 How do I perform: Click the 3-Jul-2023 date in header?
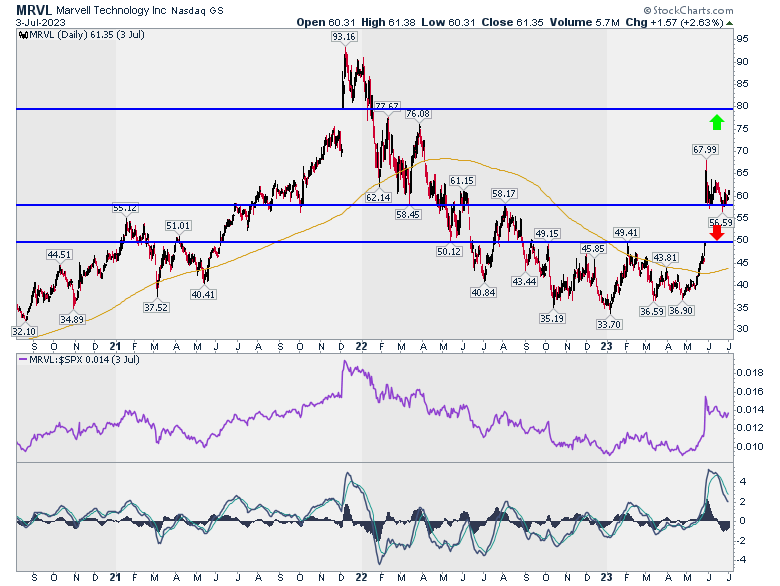[41, 23]
